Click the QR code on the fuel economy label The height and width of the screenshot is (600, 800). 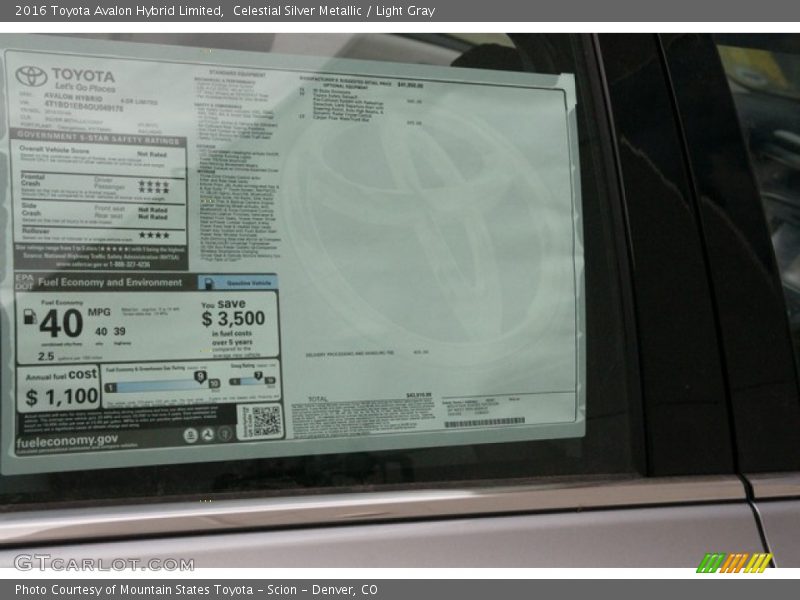coord(266,421)
